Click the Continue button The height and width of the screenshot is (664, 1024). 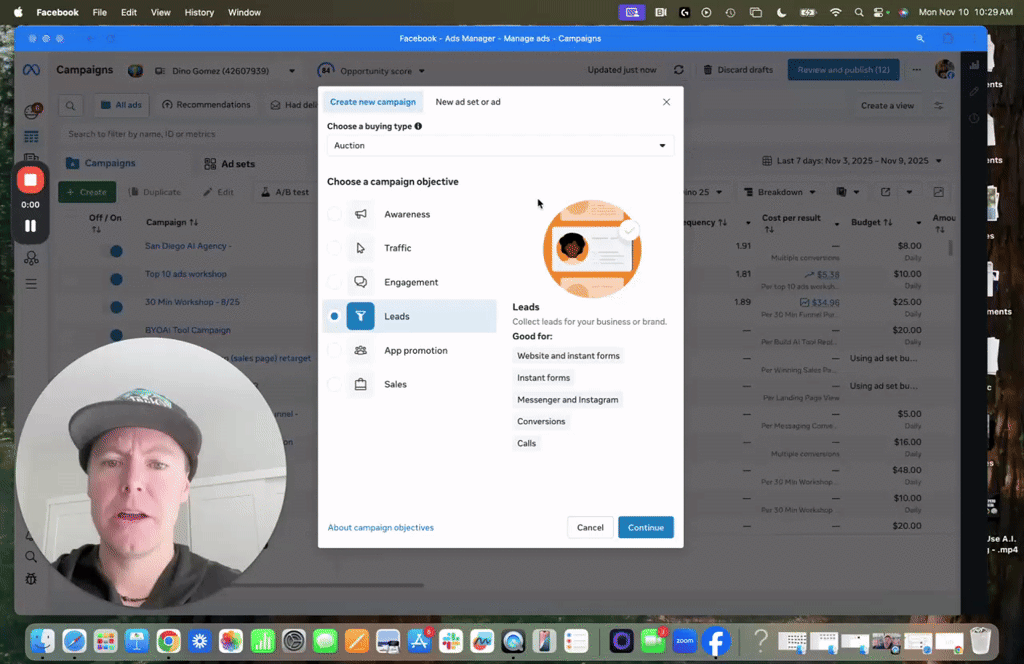point(645,527)
